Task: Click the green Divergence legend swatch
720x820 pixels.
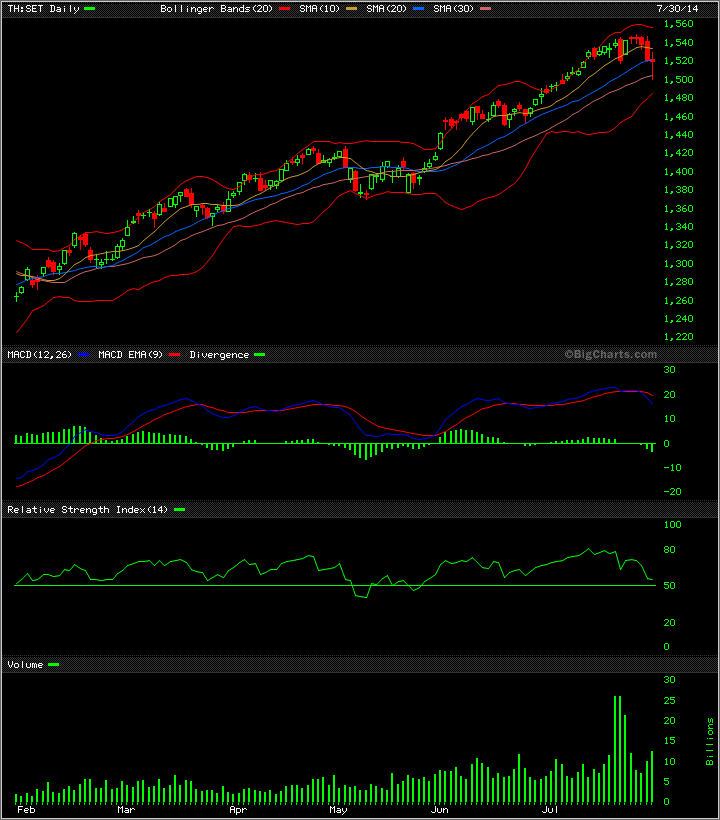Action: 259,355
